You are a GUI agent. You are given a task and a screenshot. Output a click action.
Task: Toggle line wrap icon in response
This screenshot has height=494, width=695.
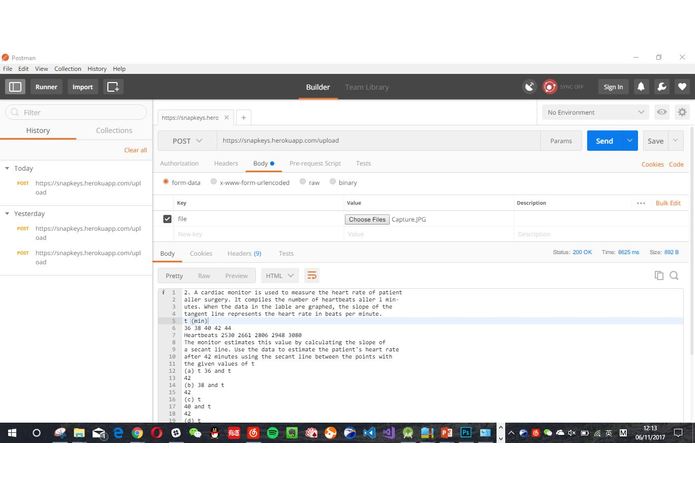pos(312,276)
